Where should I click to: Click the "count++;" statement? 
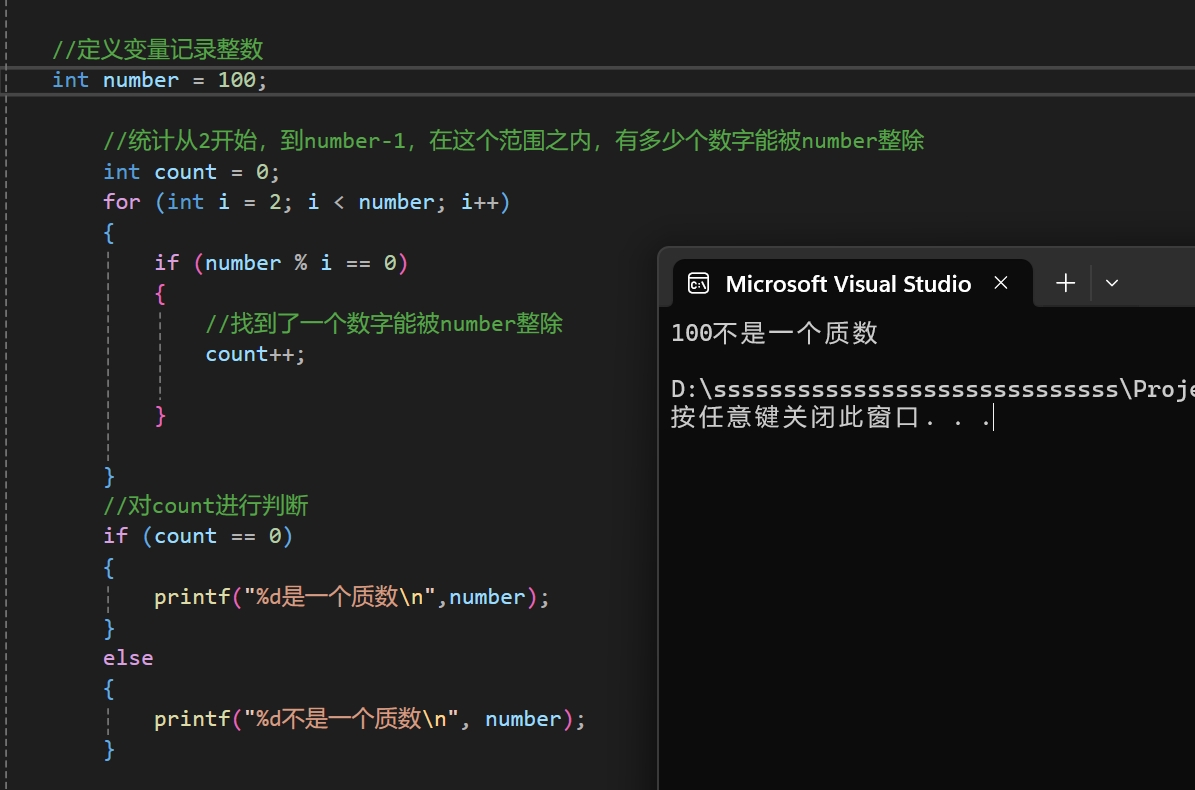(255, 354)
